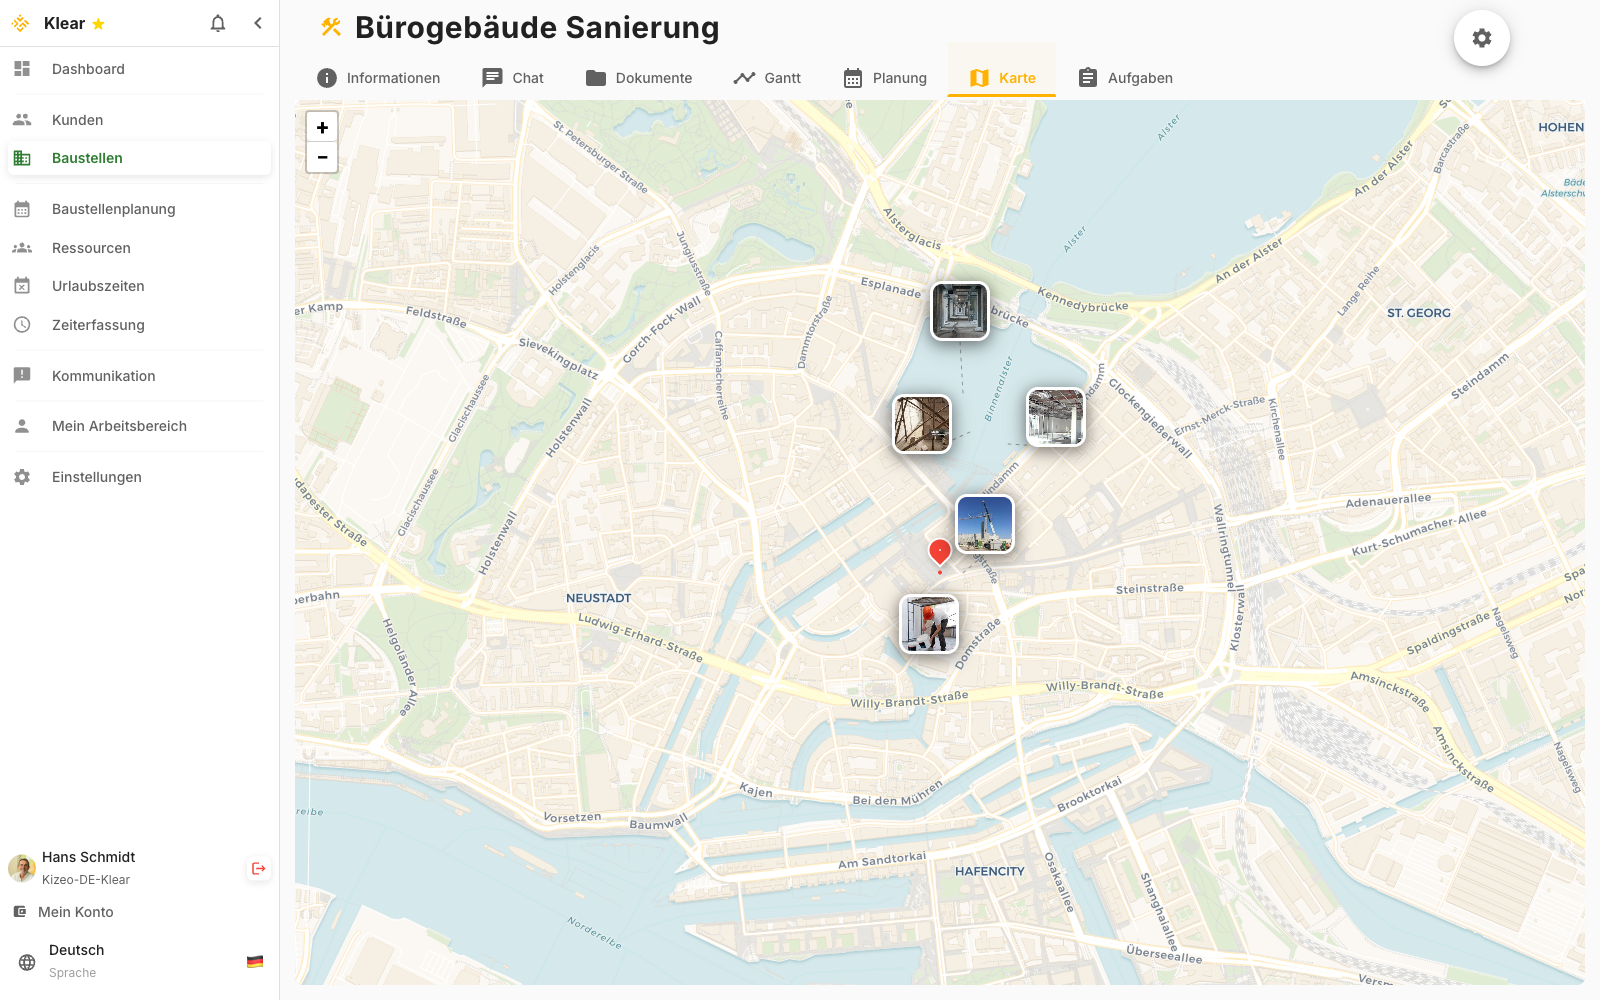Click the red location pin marker

click(940, 551)
